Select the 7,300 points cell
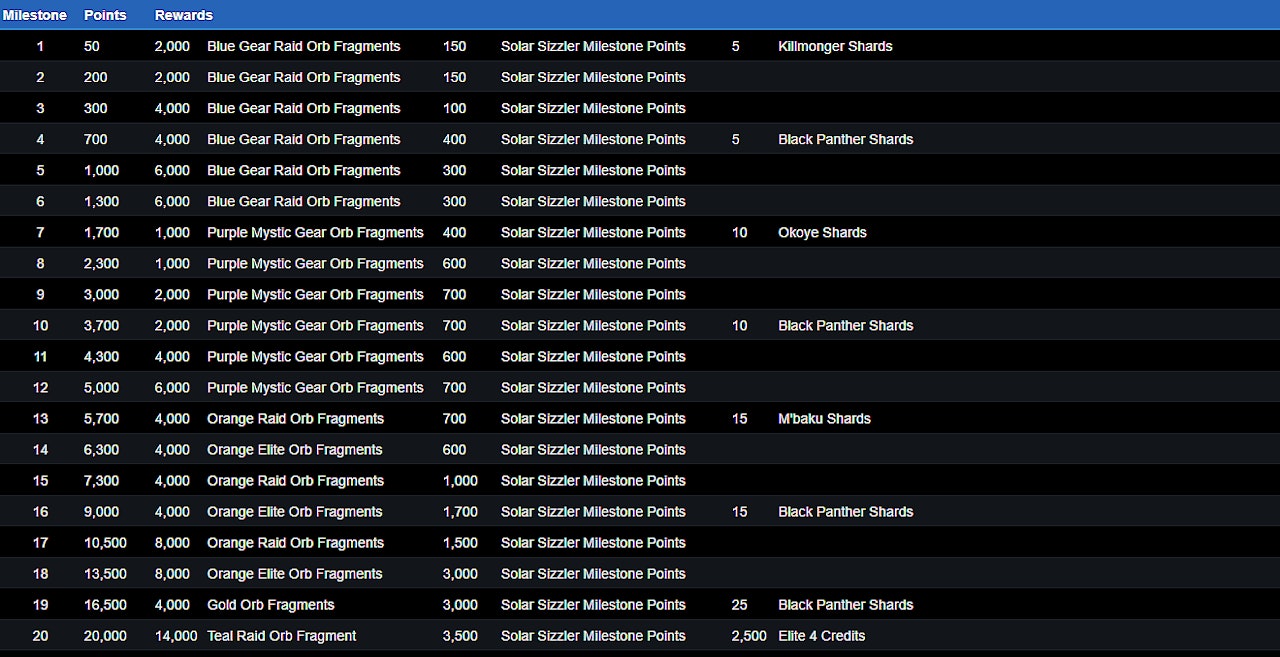The width and height of the screenshot is (1280, 657). click(x=101, y=480)
